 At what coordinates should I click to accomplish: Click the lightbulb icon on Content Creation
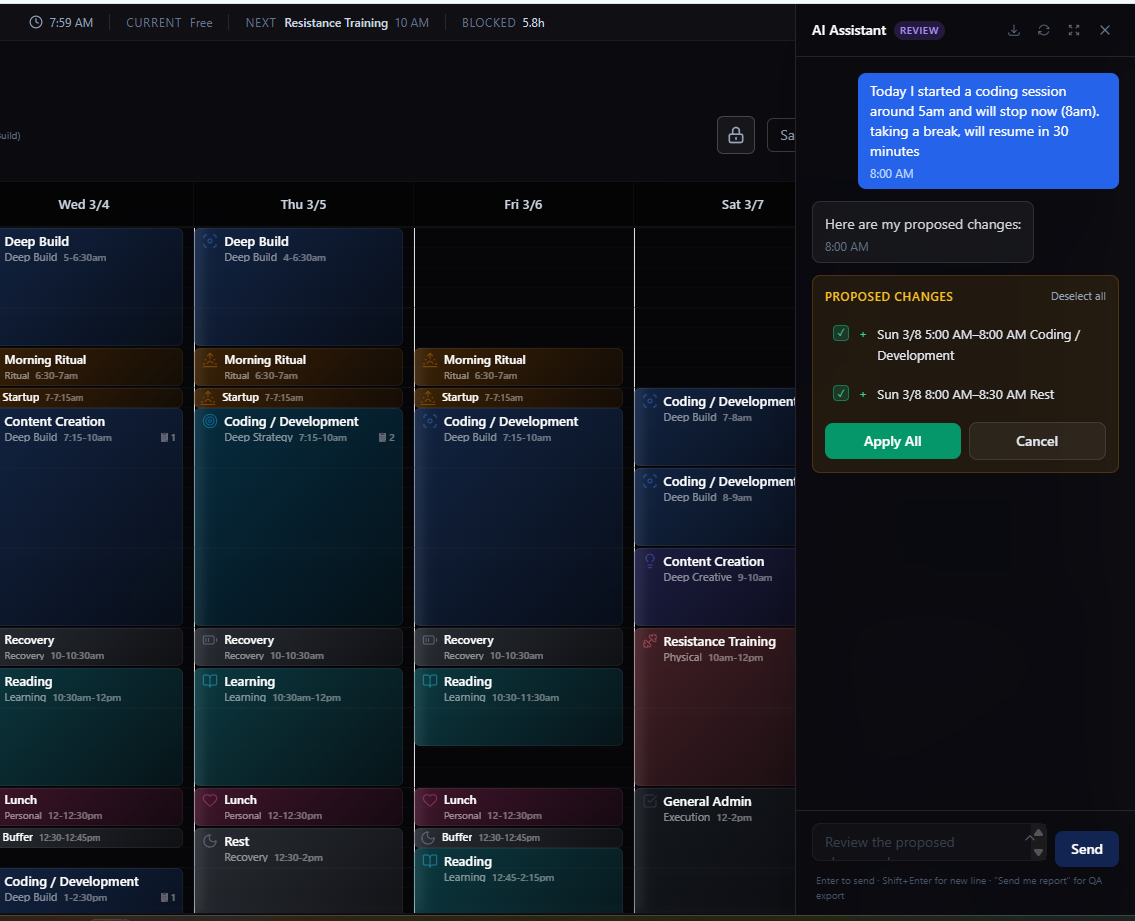[650, 561]
